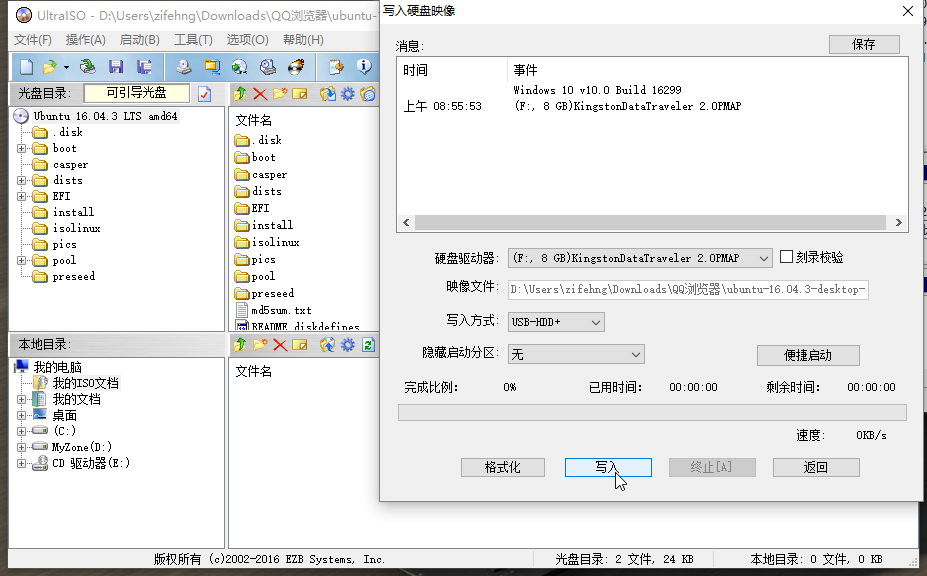Expand the CD 驱动器(E:) node
This screenshot has height=576, width=927.
21,463
